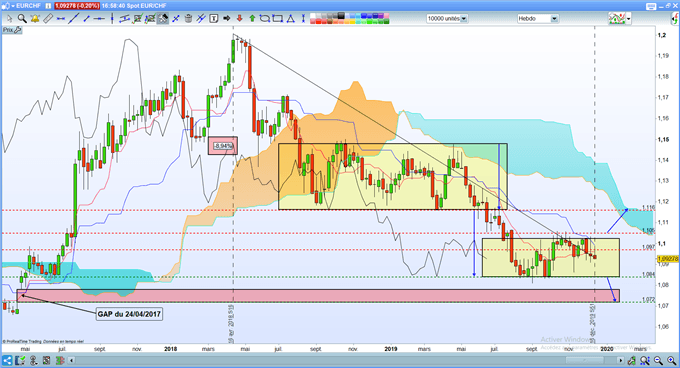Image resolution: width=680 pixels, height=368 pixels.
Task: Click the keyboard icon in title bar
Action: coord(651,7)
